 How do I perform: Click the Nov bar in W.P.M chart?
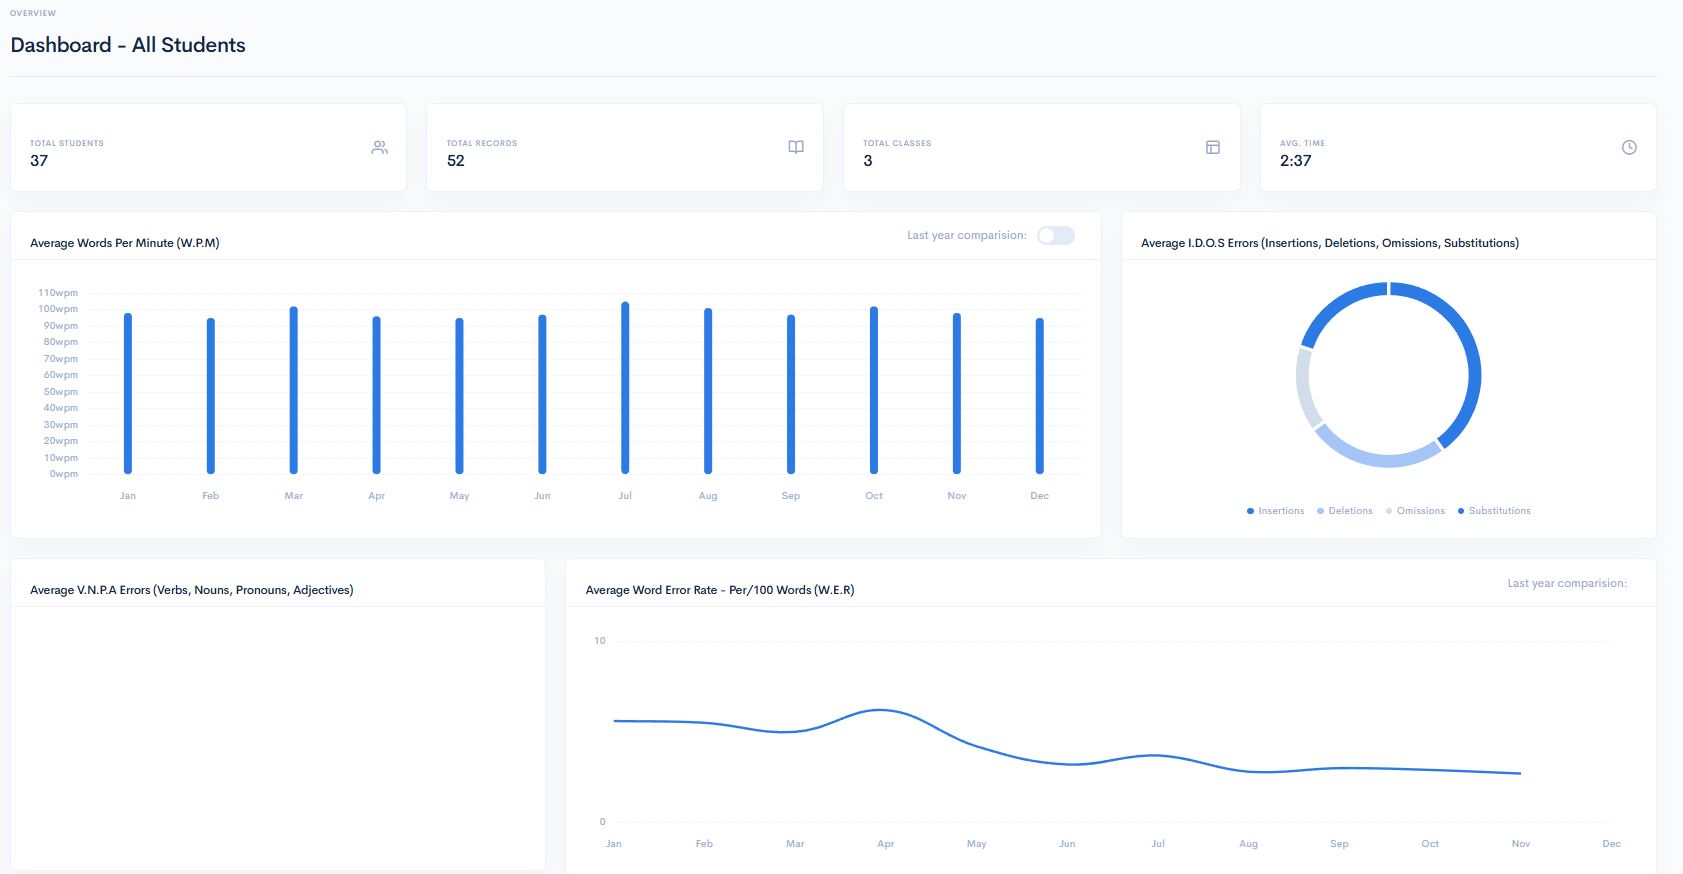(957, 393)
